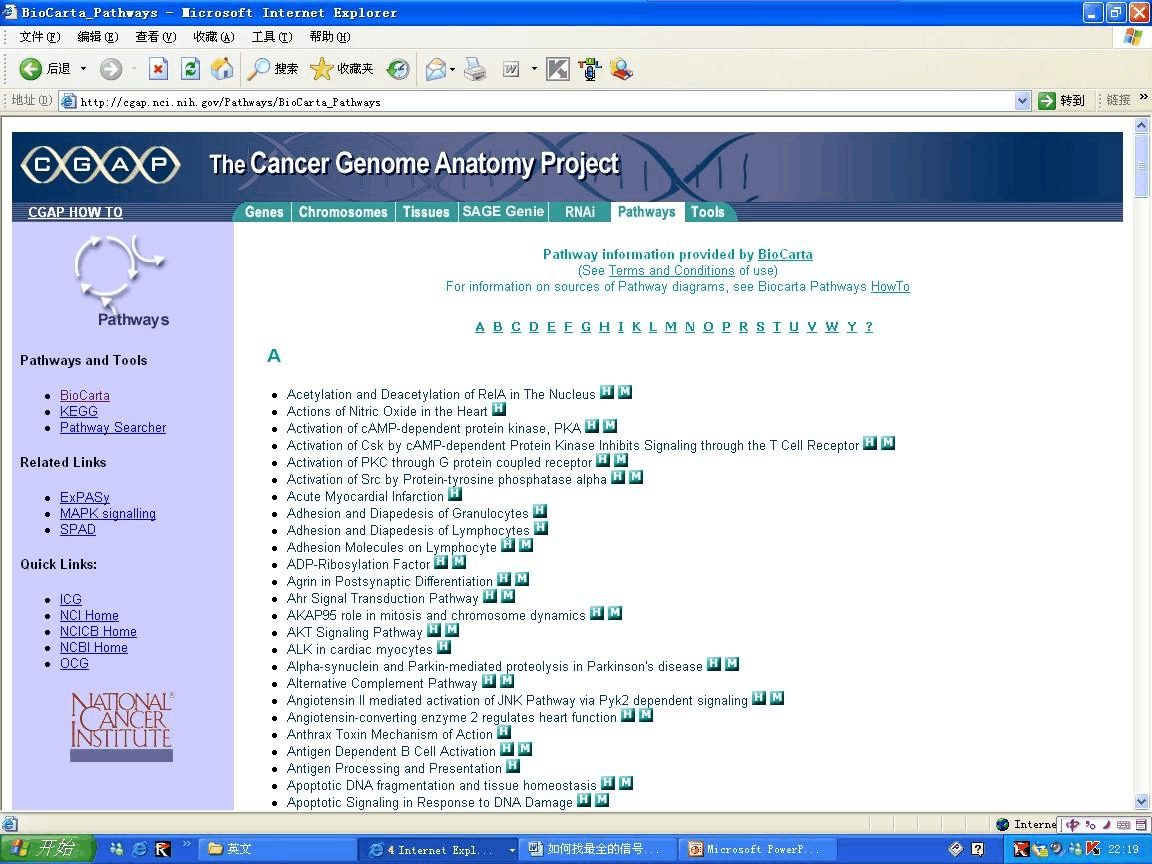Click the Print toolbar icon
The width and height of the screenshot is (1152, 864).
pyautogui.click(x=475, y=69)
